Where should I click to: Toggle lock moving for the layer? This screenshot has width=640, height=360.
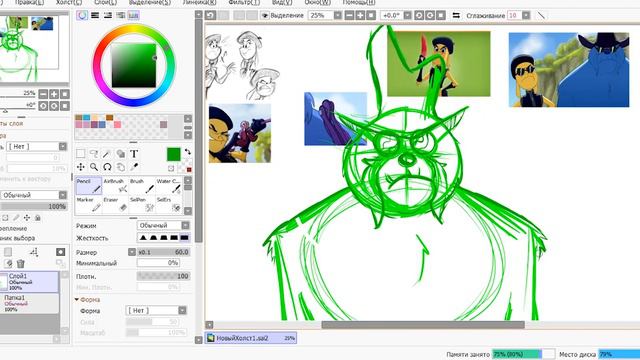(x=27, y=218)
